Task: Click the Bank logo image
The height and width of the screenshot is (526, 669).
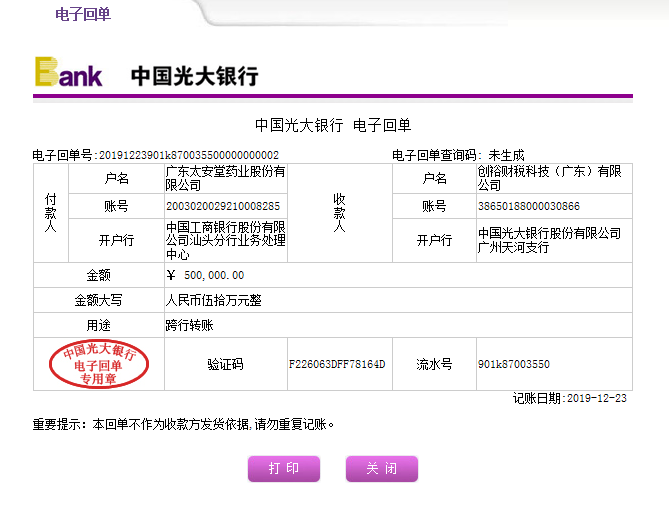Action: tap(68, 72)
